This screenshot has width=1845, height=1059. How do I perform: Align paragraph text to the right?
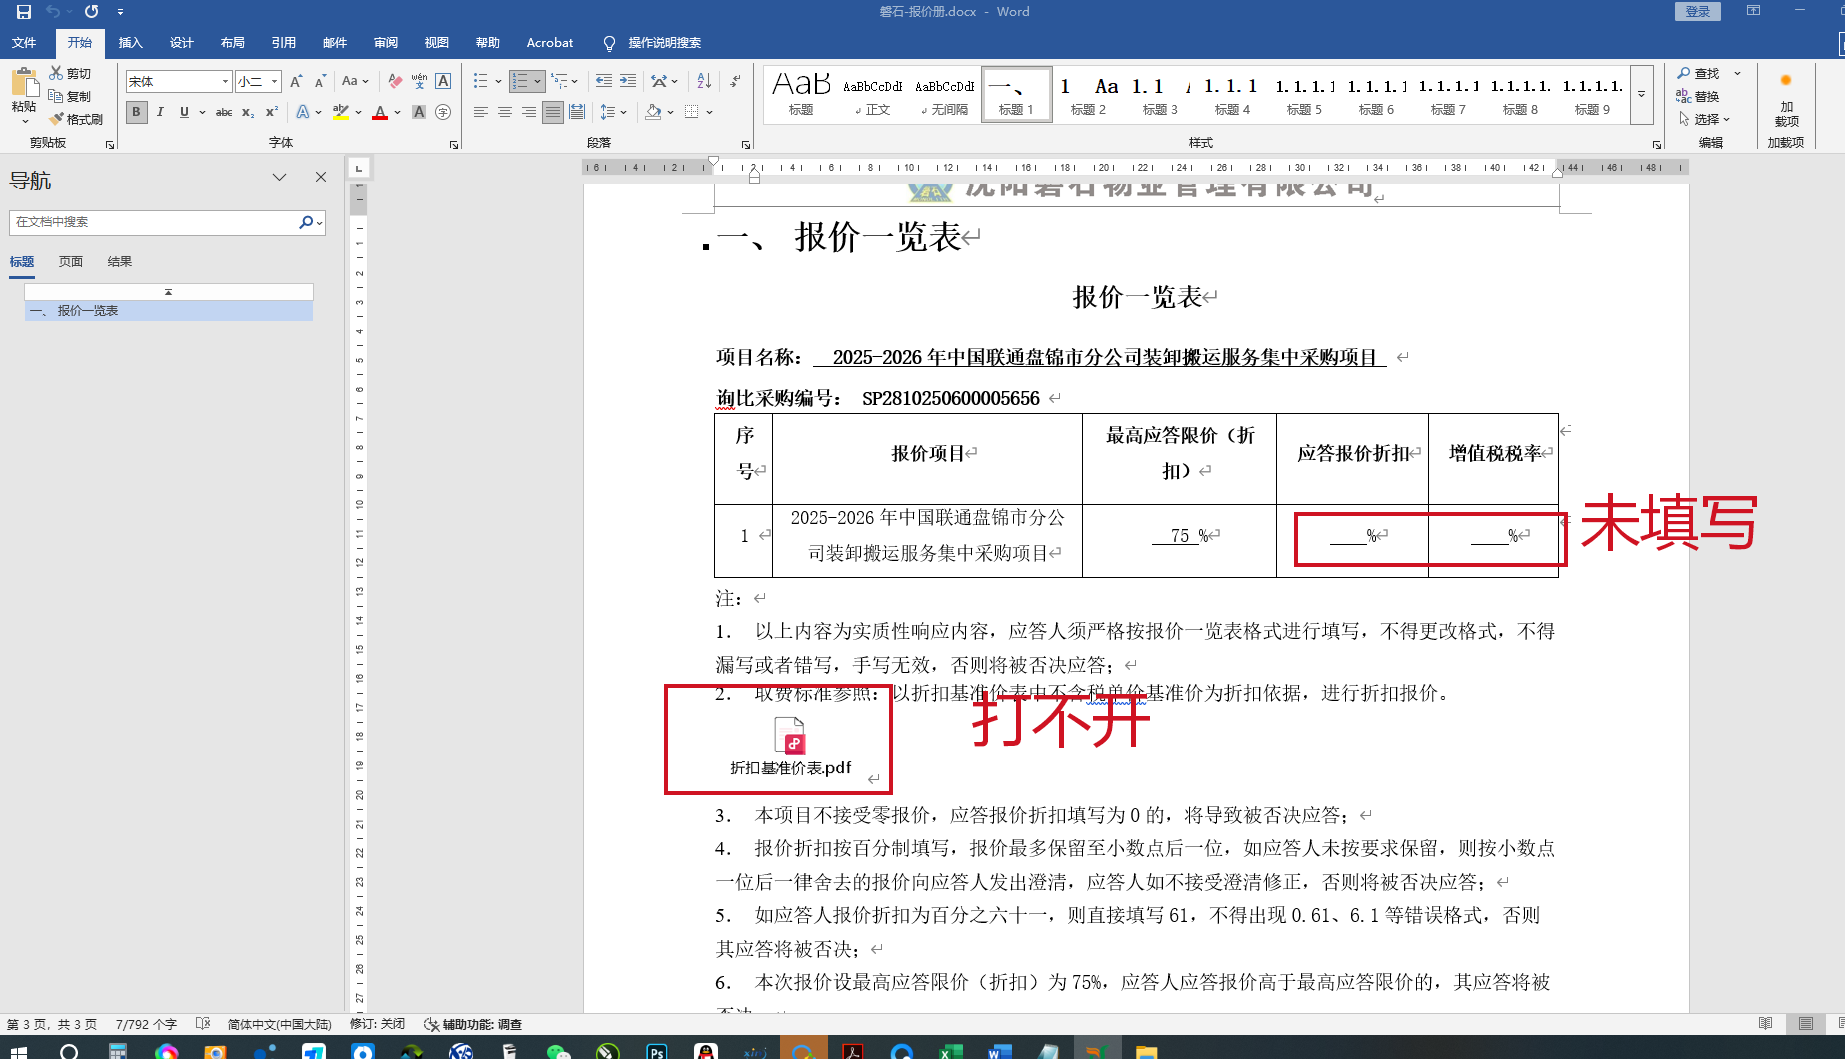click(529, 112)
